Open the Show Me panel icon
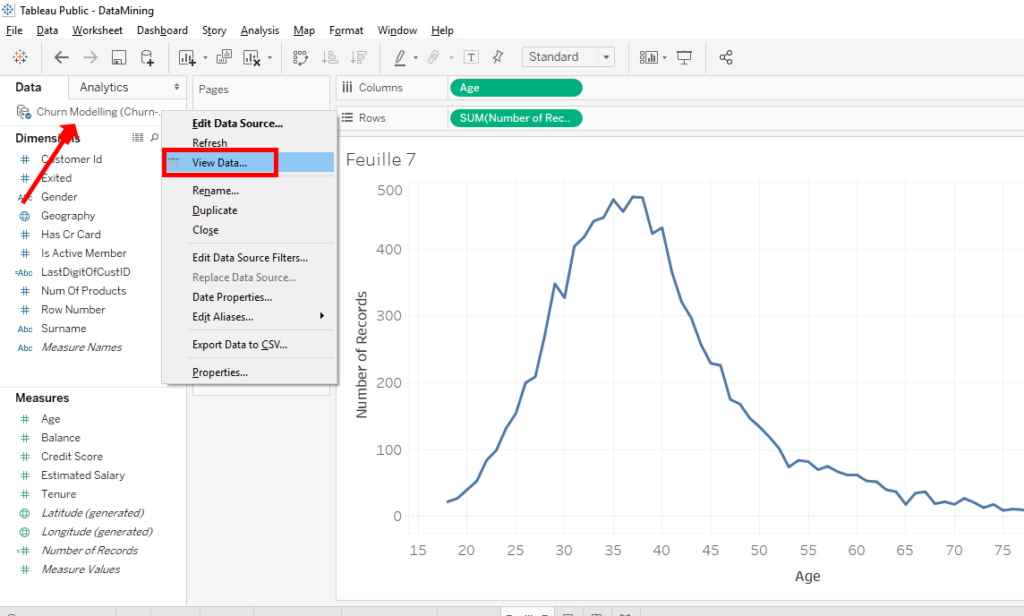The width and height of the screenshot is (1024, 616). tap(647, 57)
